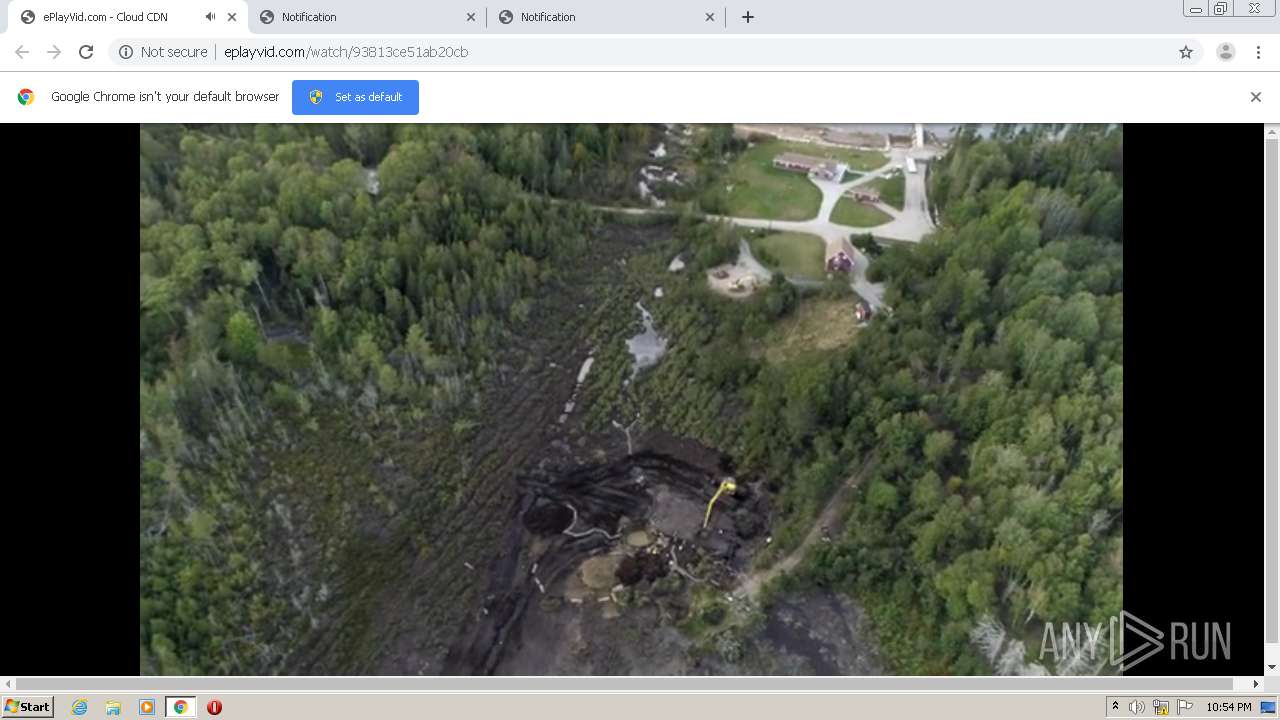Close the first Notification tab
1280x720 pixels.
(x=472, y=17)
